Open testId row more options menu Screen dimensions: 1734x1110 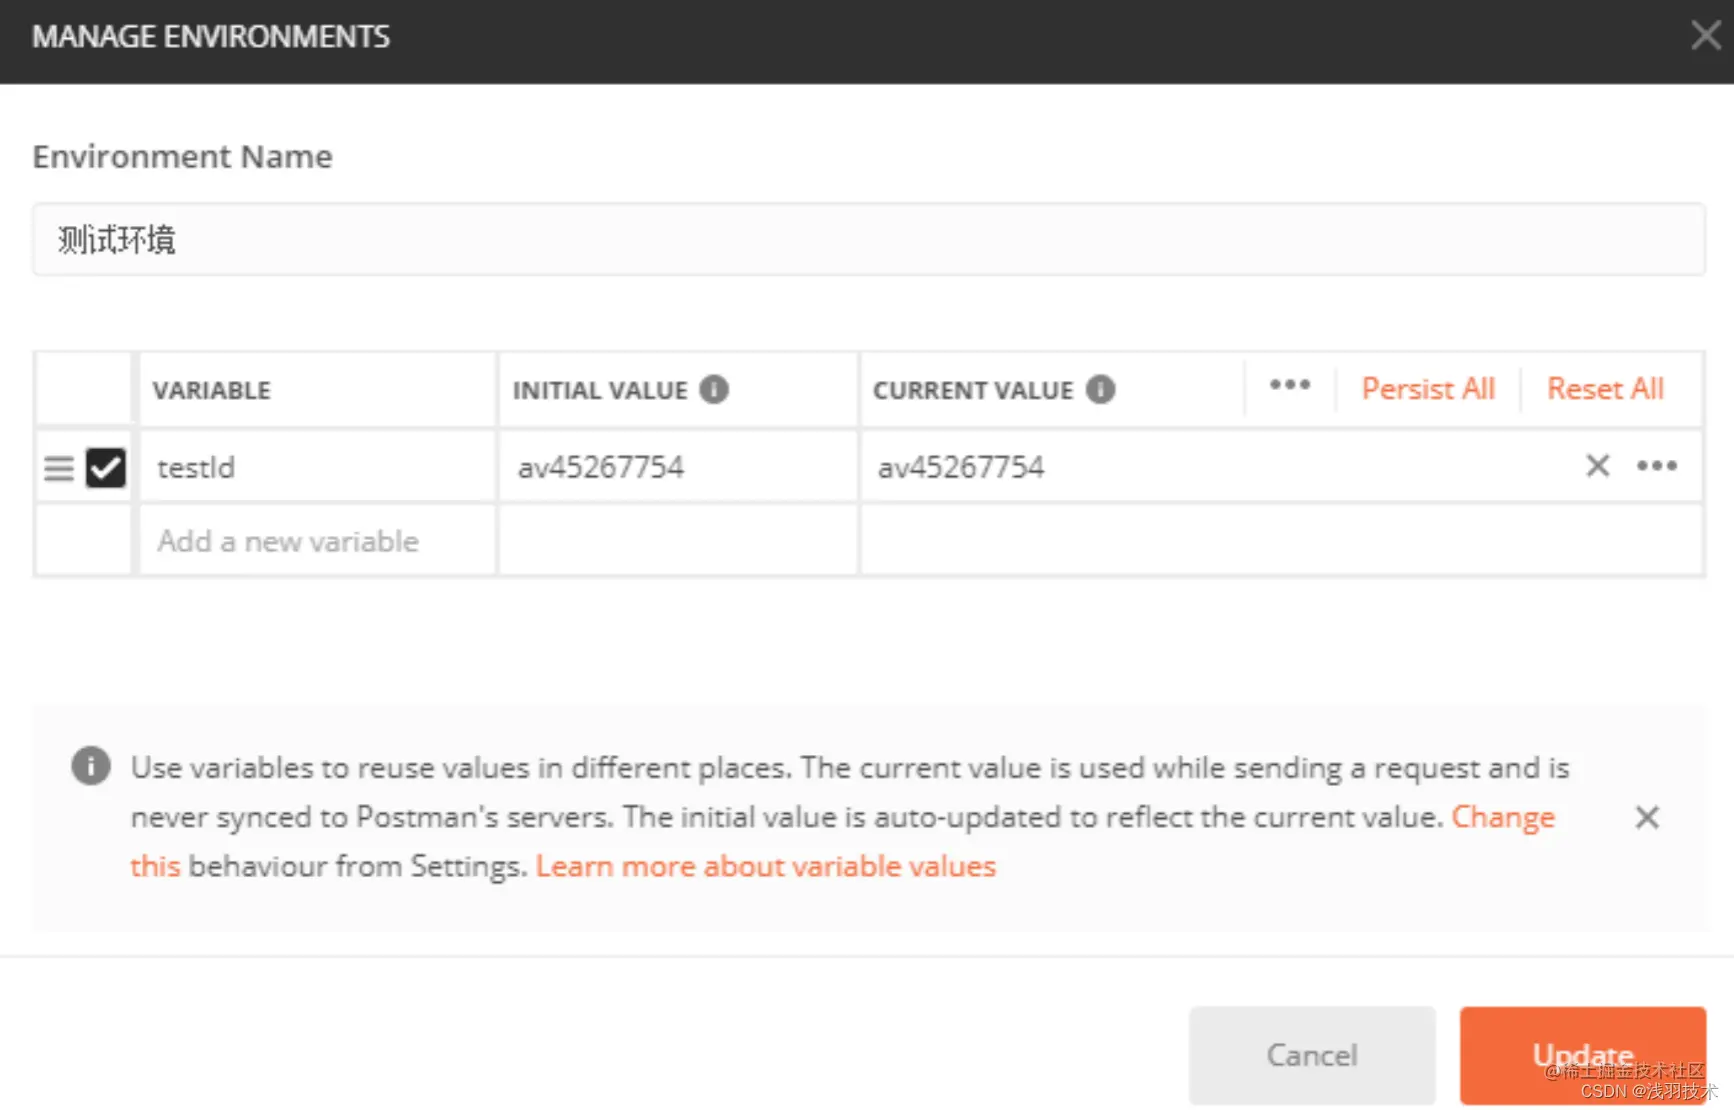click(x=1657, y=466)
